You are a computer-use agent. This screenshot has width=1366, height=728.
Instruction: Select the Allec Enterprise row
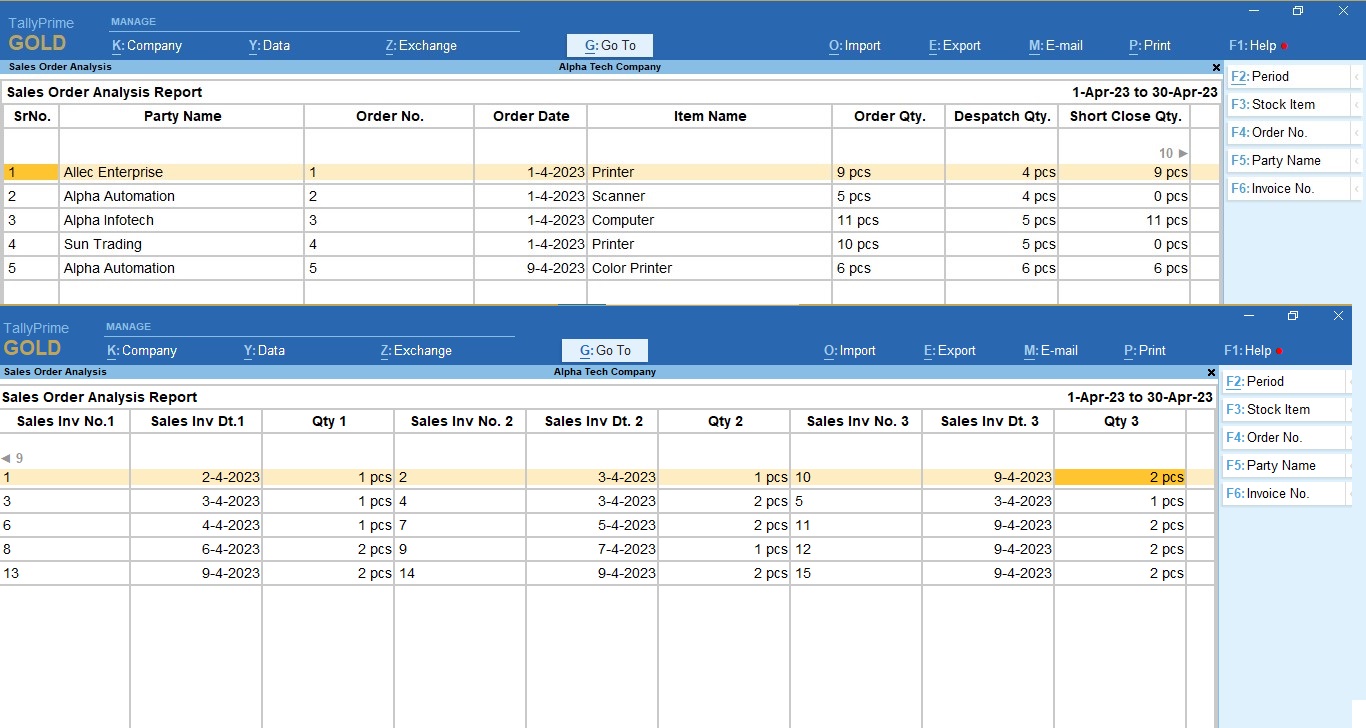pyautogui.click(x=113, y=172)
